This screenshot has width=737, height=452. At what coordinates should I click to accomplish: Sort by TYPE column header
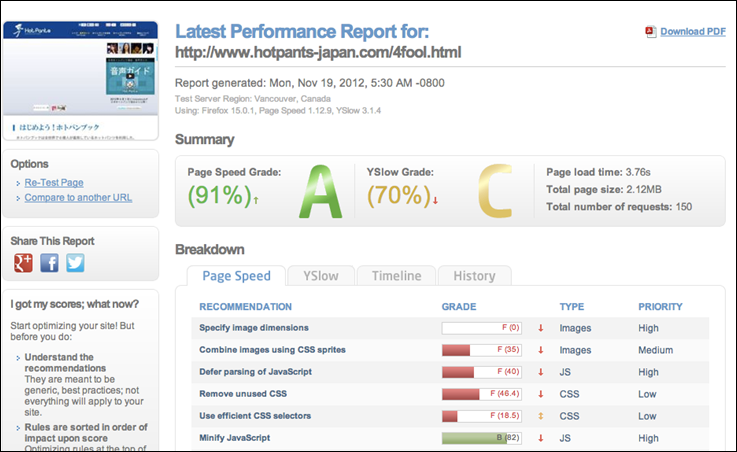pyautogui.click(x=572, y=307)
